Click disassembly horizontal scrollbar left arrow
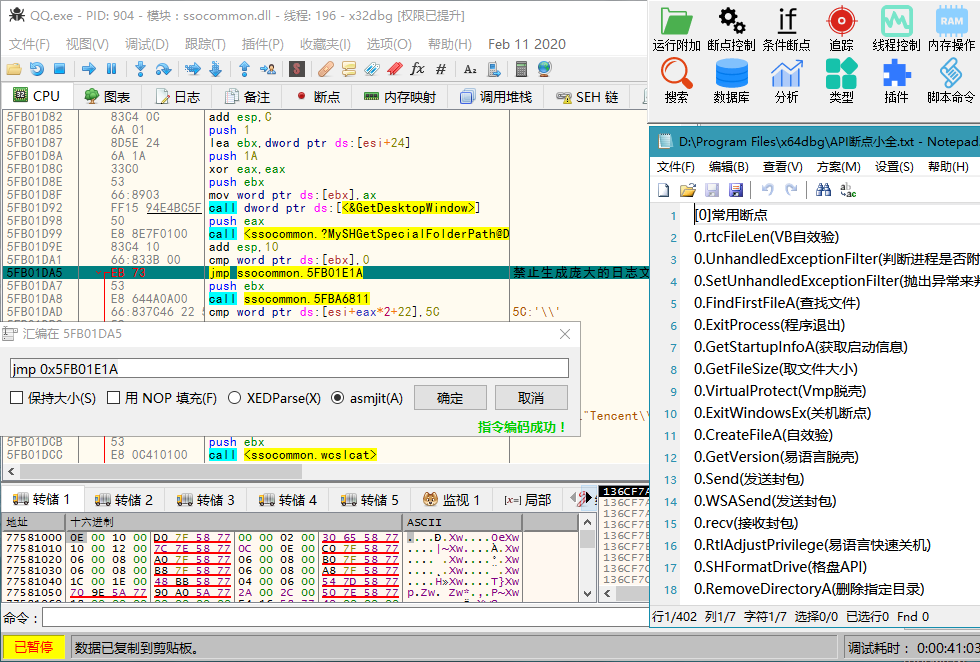Image resolution: width=980 pixels, height=662 pixels. click(x=11, y=471)
